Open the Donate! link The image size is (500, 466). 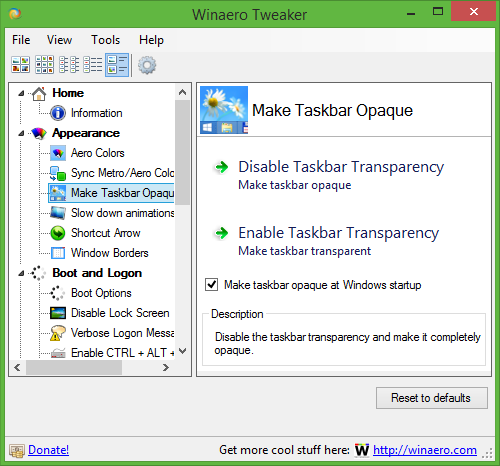click(49, 450)
